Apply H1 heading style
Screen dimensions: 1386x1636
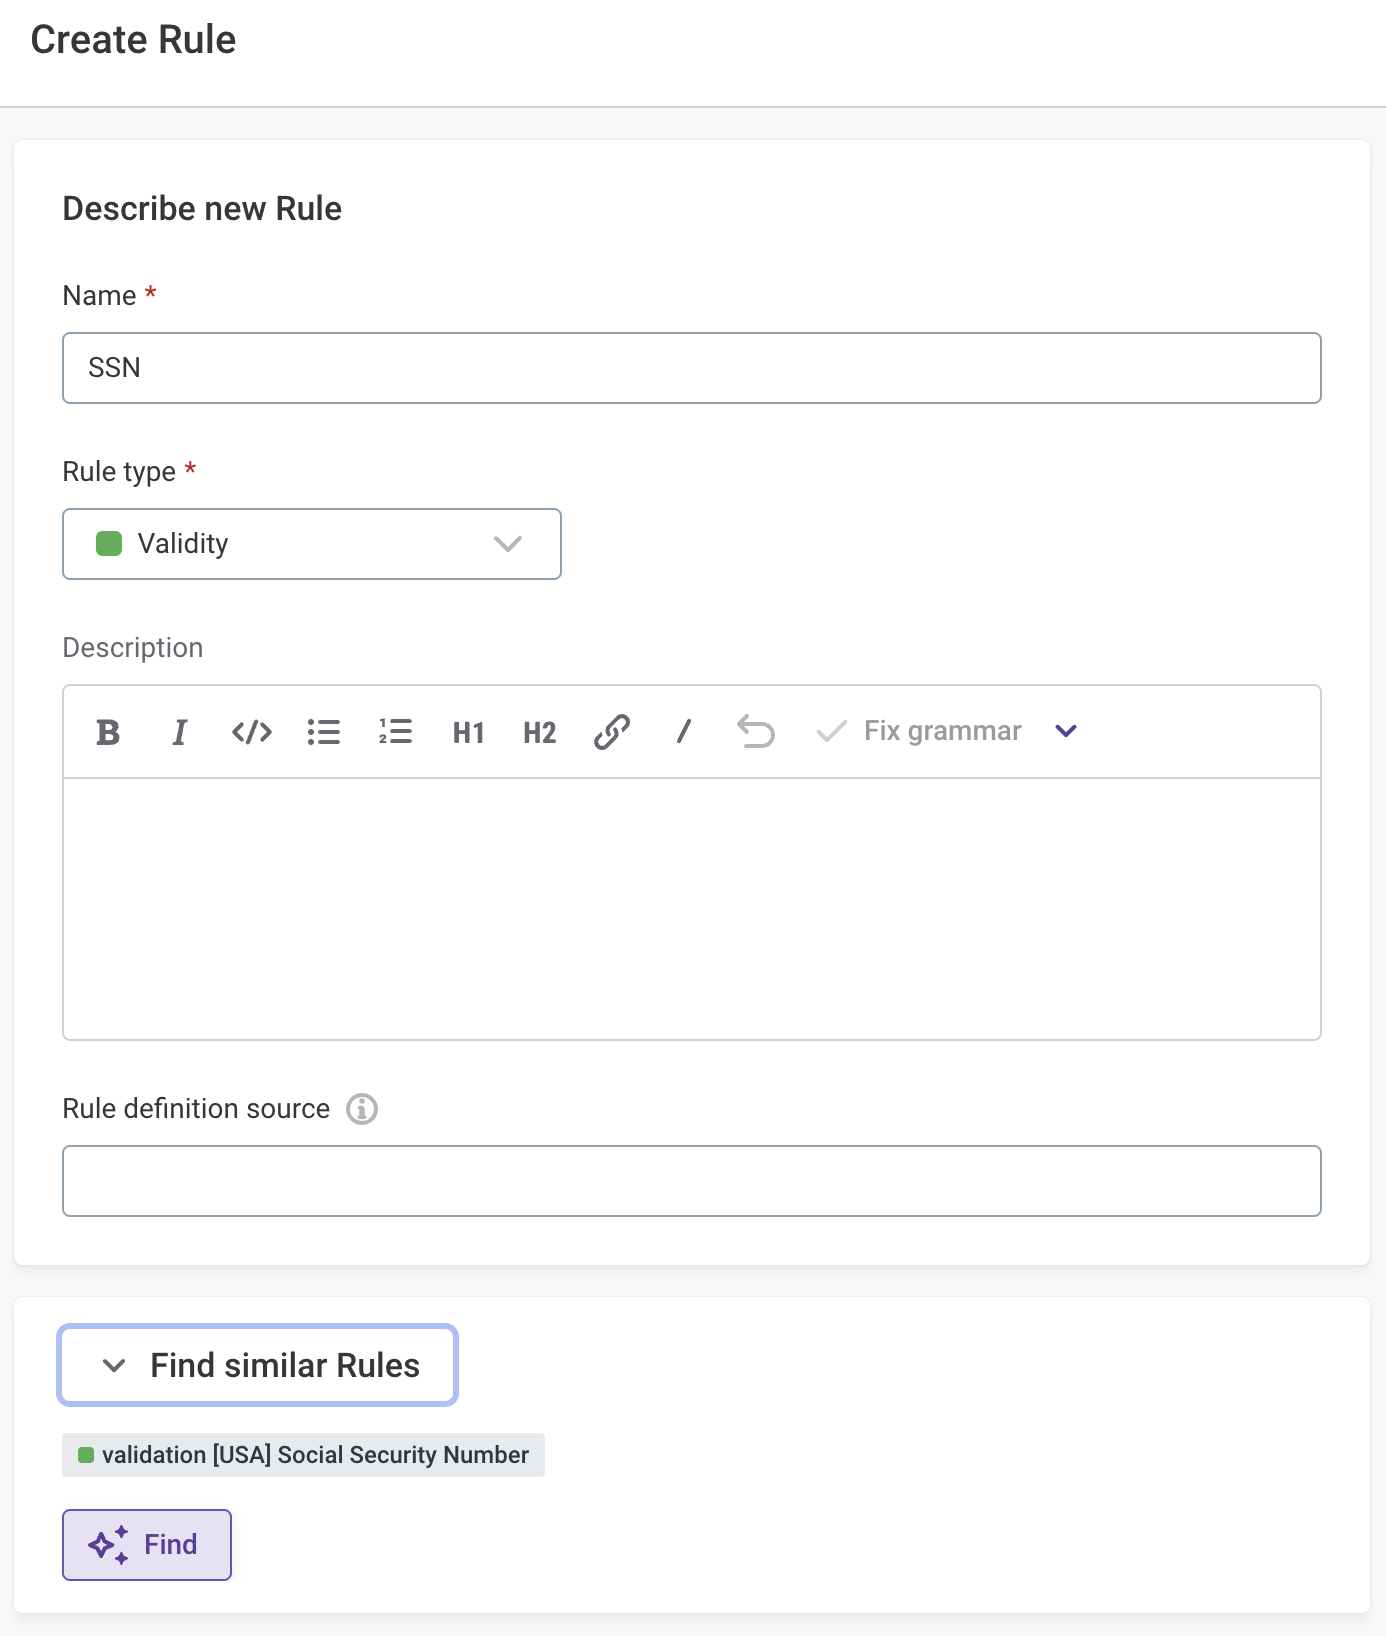point(468,732)
